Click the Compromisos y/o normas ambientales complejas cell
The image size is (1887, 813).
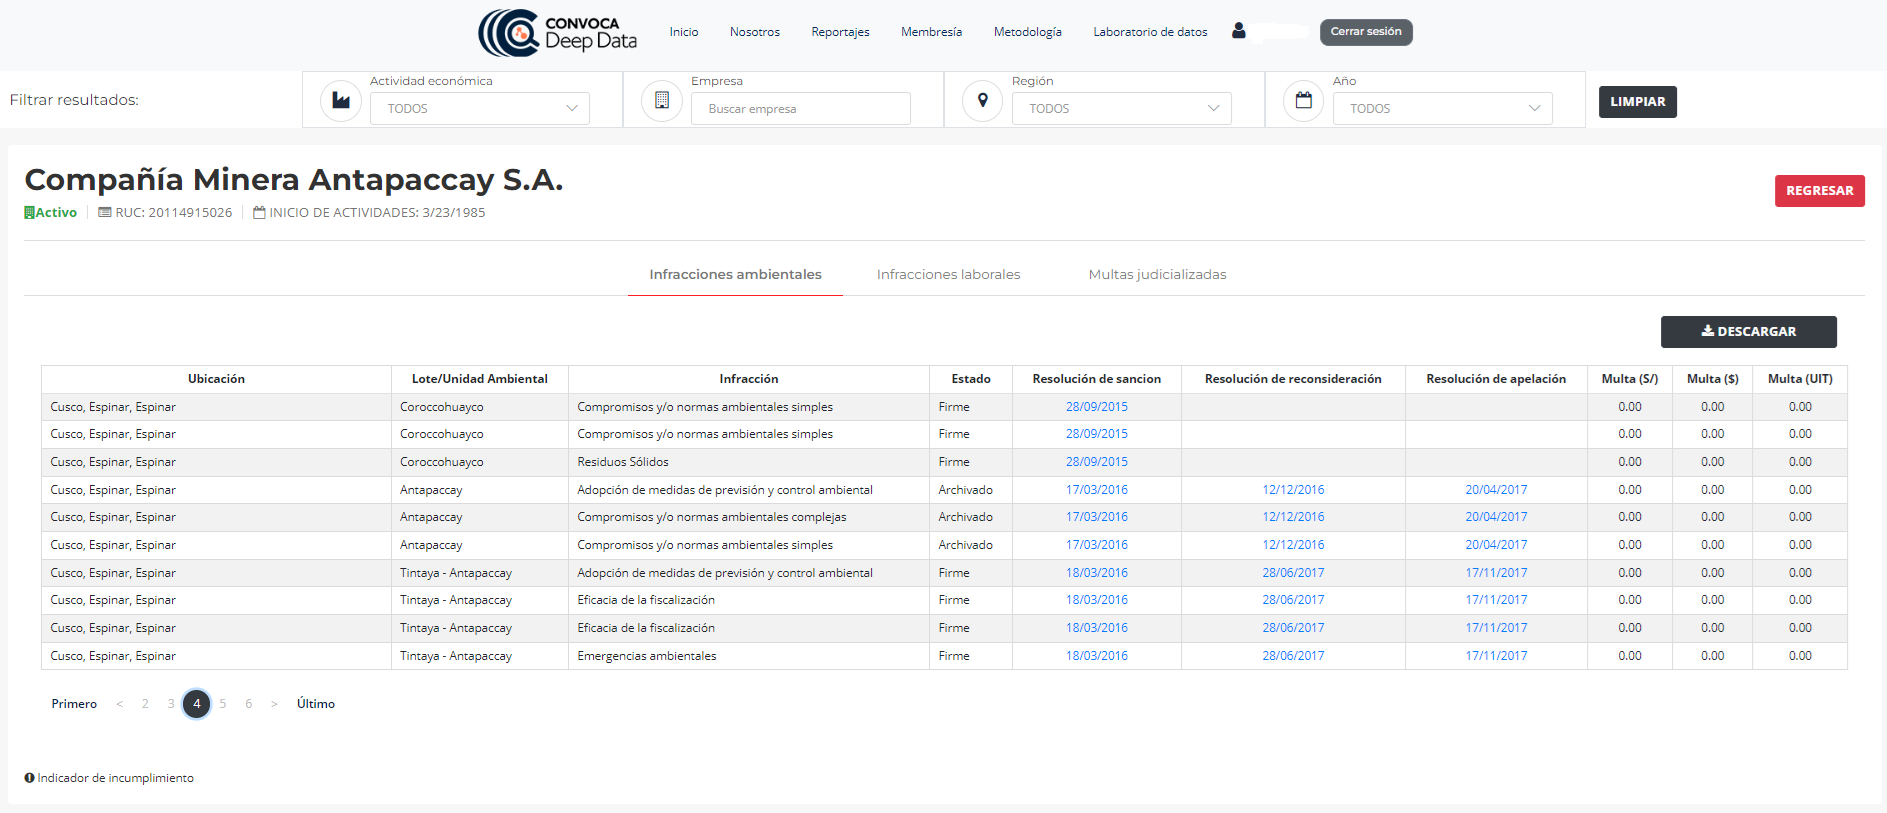click(749, 517)
